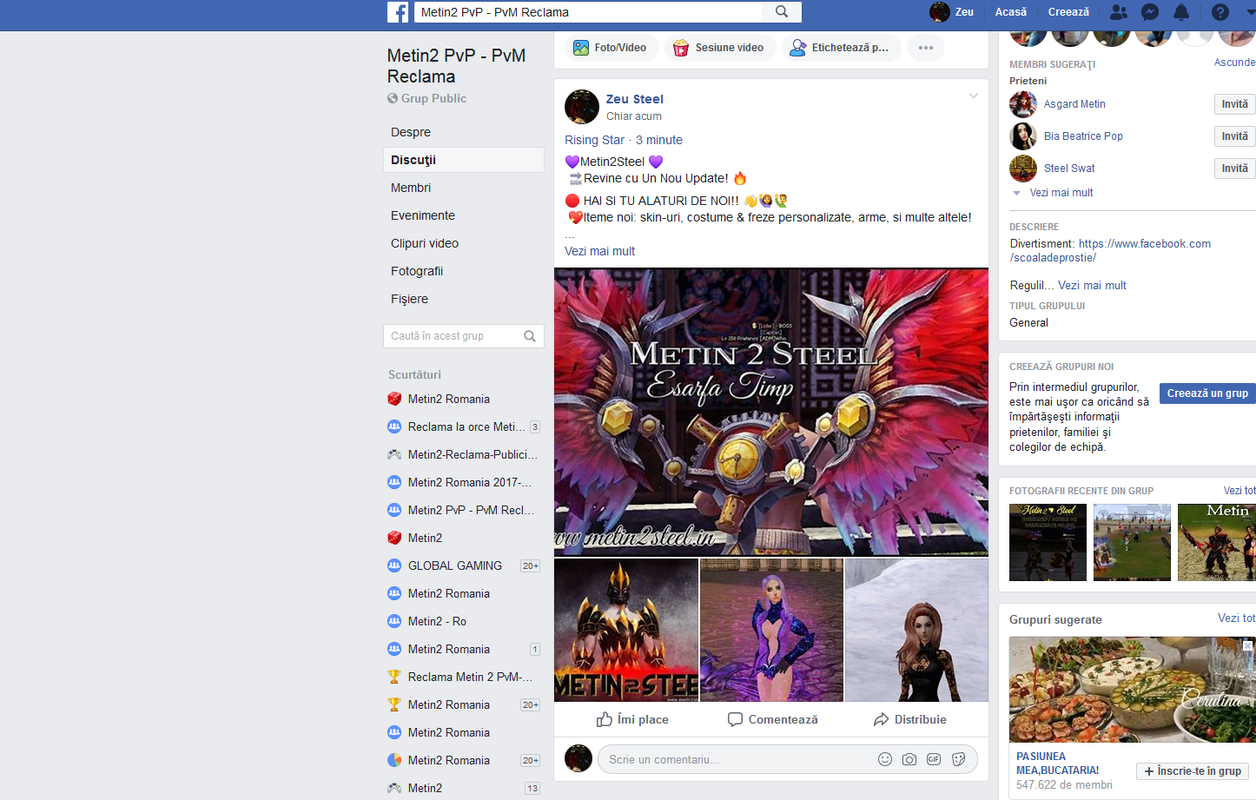Viewport: 1256px width, 800px height.
Task: Open Zeu profile avatar in top bar
Action: 939,12
